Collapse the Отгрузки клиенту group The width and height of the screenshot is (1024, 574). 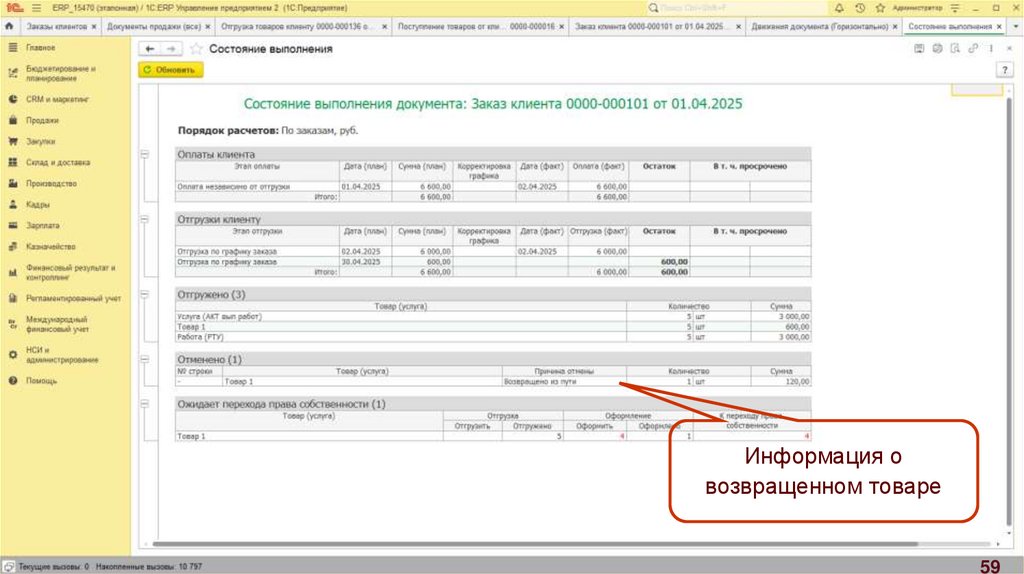coord(145,219)
